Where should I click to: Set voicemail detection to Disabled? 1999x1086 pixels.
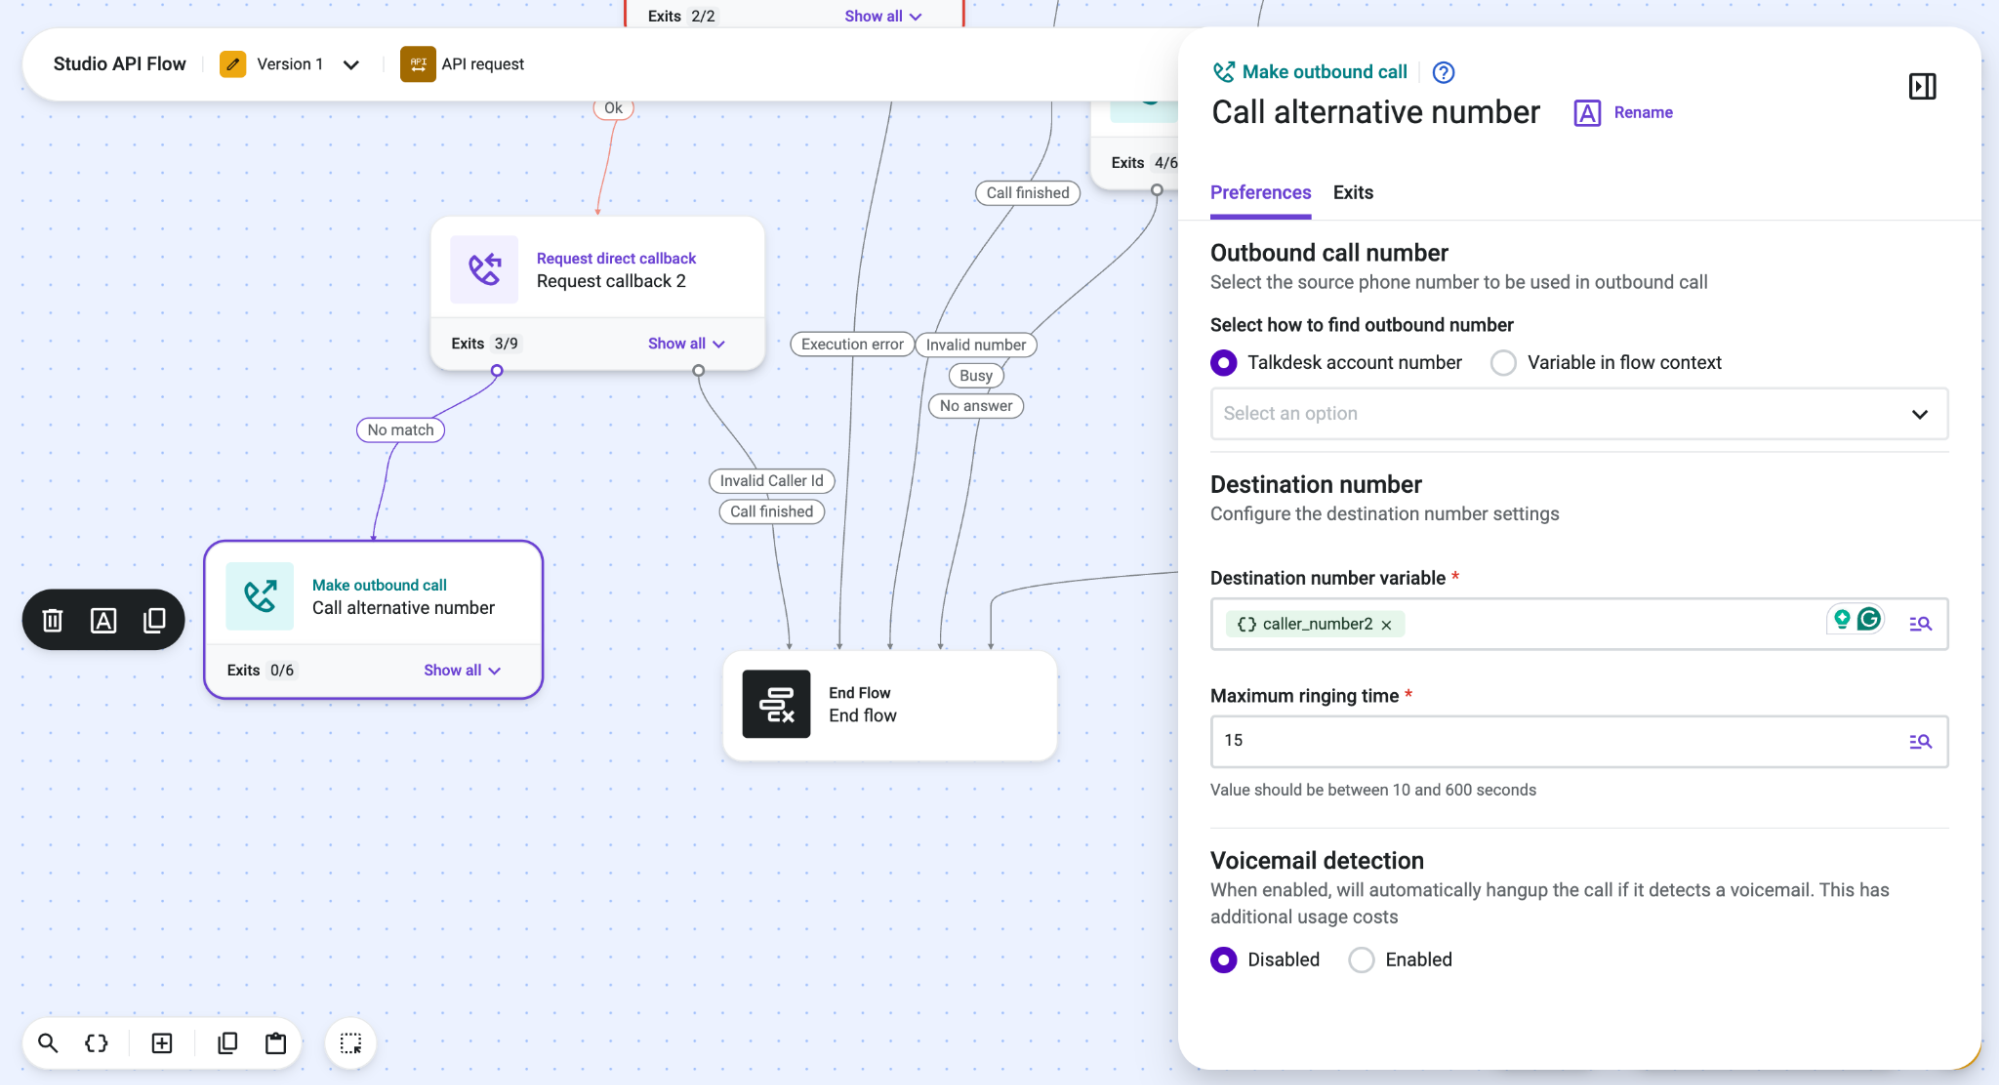1223,960
